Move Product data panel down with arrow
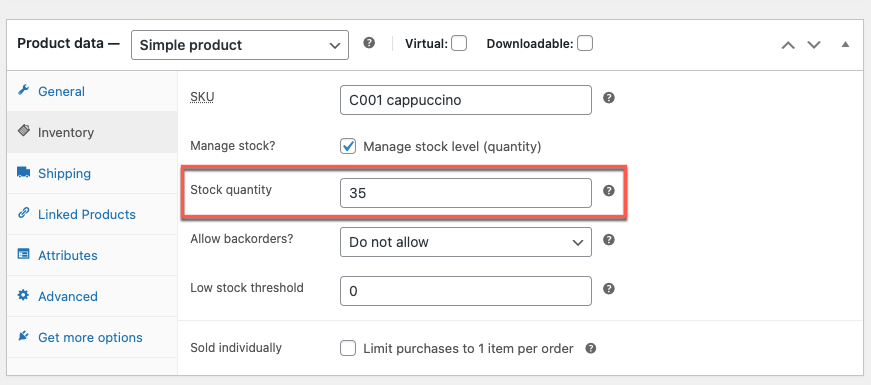This screenshot has width=871, height=385. pos(814,44)
